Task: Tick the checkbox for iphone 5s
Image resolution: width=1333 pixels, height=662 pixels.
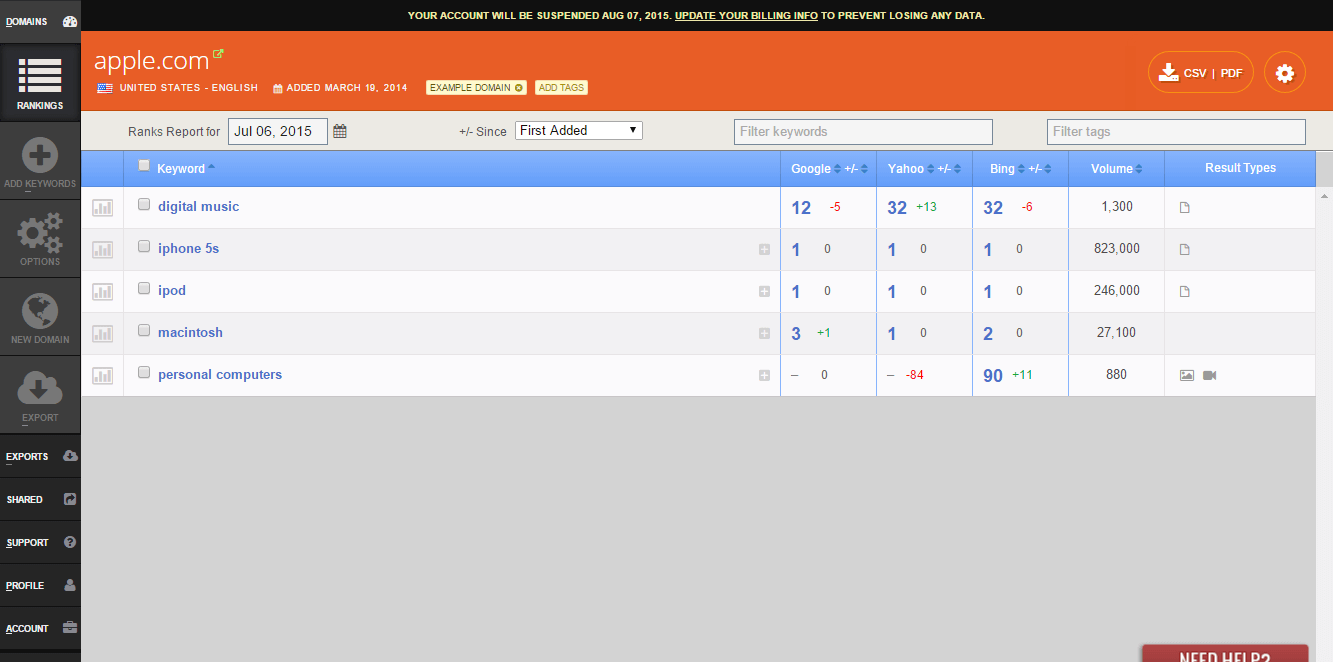Action: 144,247
